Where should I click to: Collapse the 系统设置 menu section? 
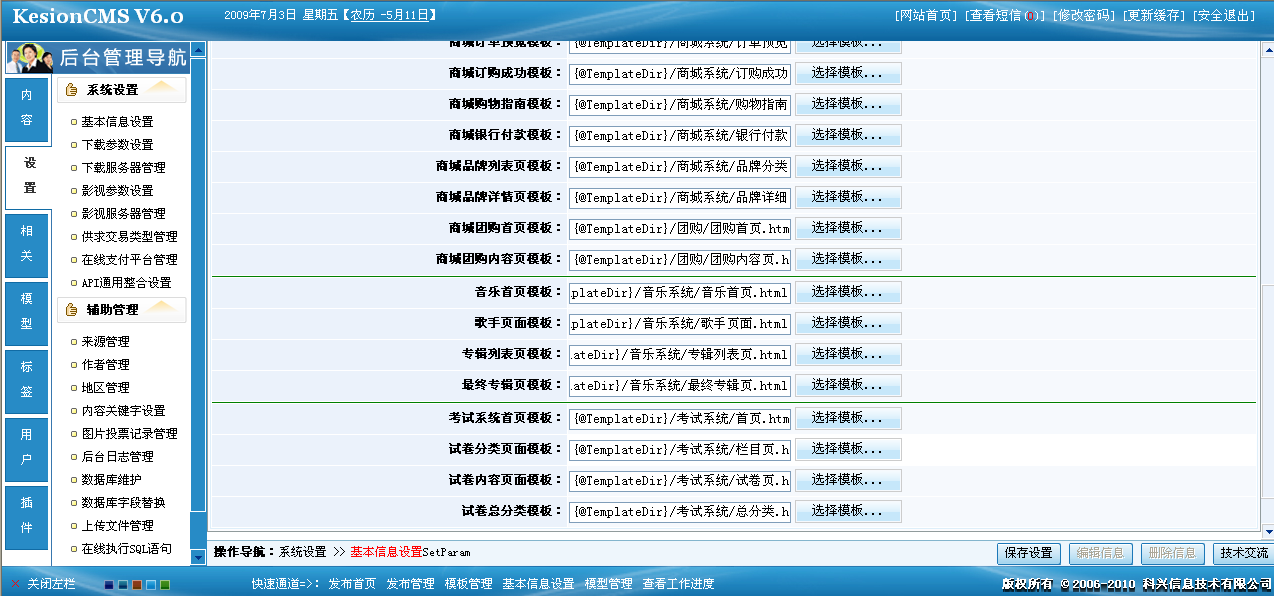pos(160,88)
